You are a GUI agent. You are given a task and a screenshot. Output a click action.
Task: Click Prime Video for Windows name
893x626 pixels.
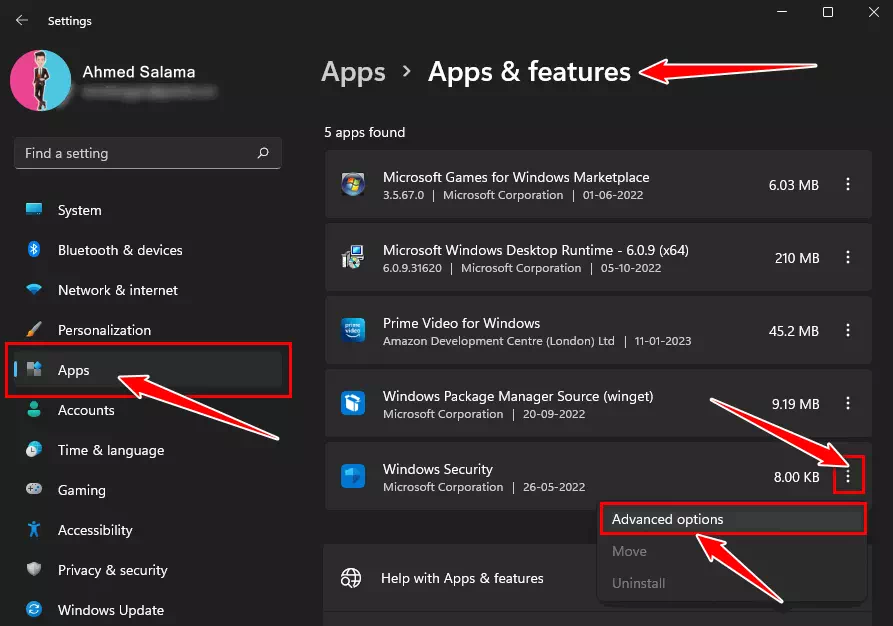(461, 323)
